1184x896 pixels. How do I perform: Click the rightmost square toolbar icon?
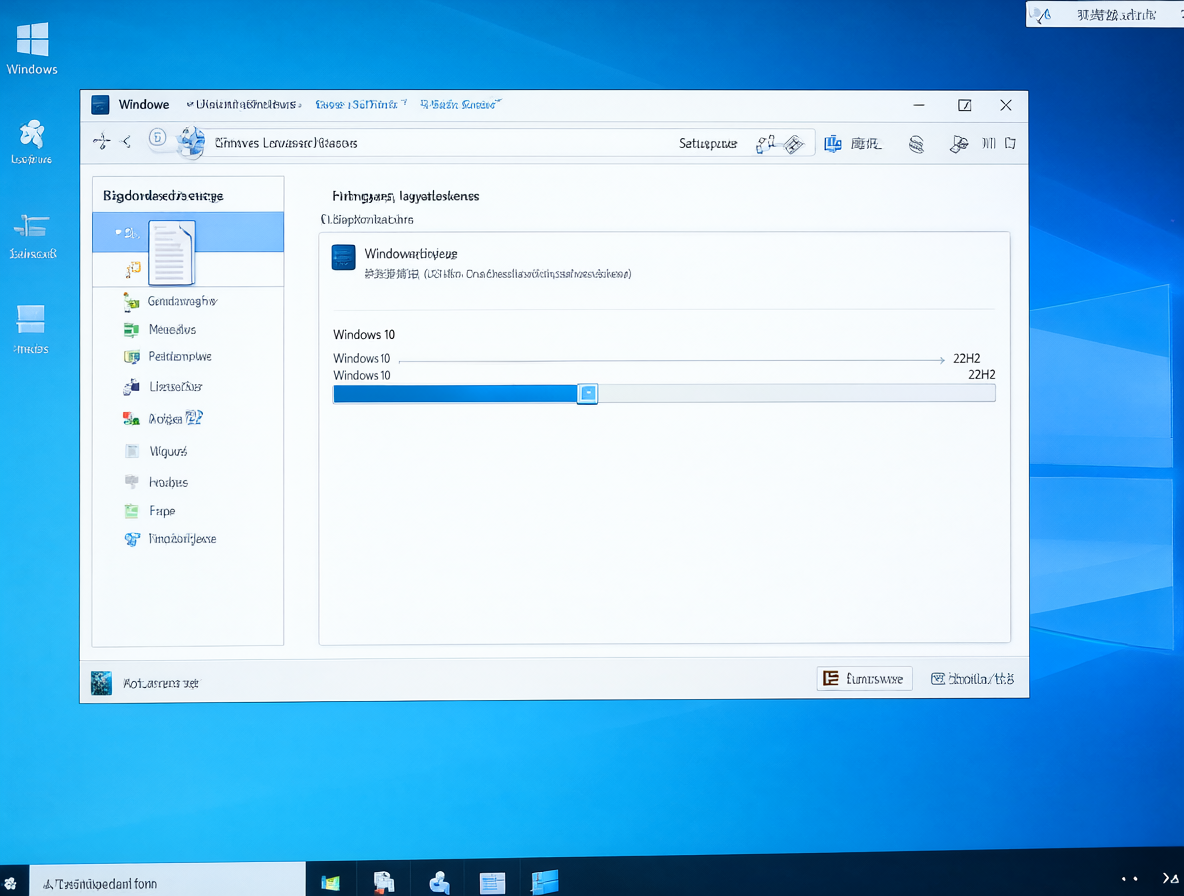click(1010, 143)
